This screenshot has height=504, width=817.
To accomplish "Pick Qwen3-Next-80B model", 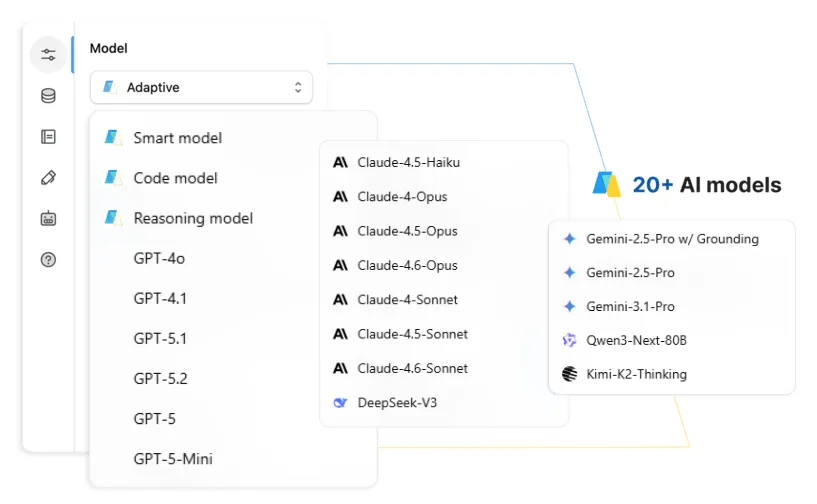I will tap(636, 340).
